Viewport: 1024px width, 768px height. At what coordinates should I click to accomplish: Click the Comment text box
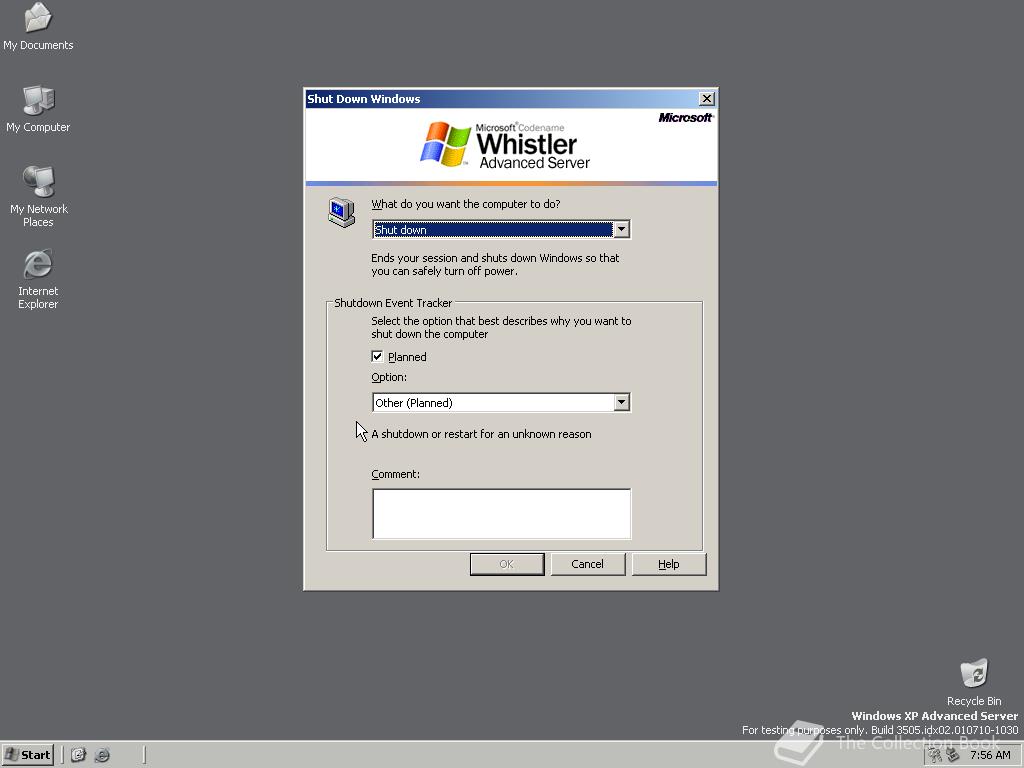(502, 514)
